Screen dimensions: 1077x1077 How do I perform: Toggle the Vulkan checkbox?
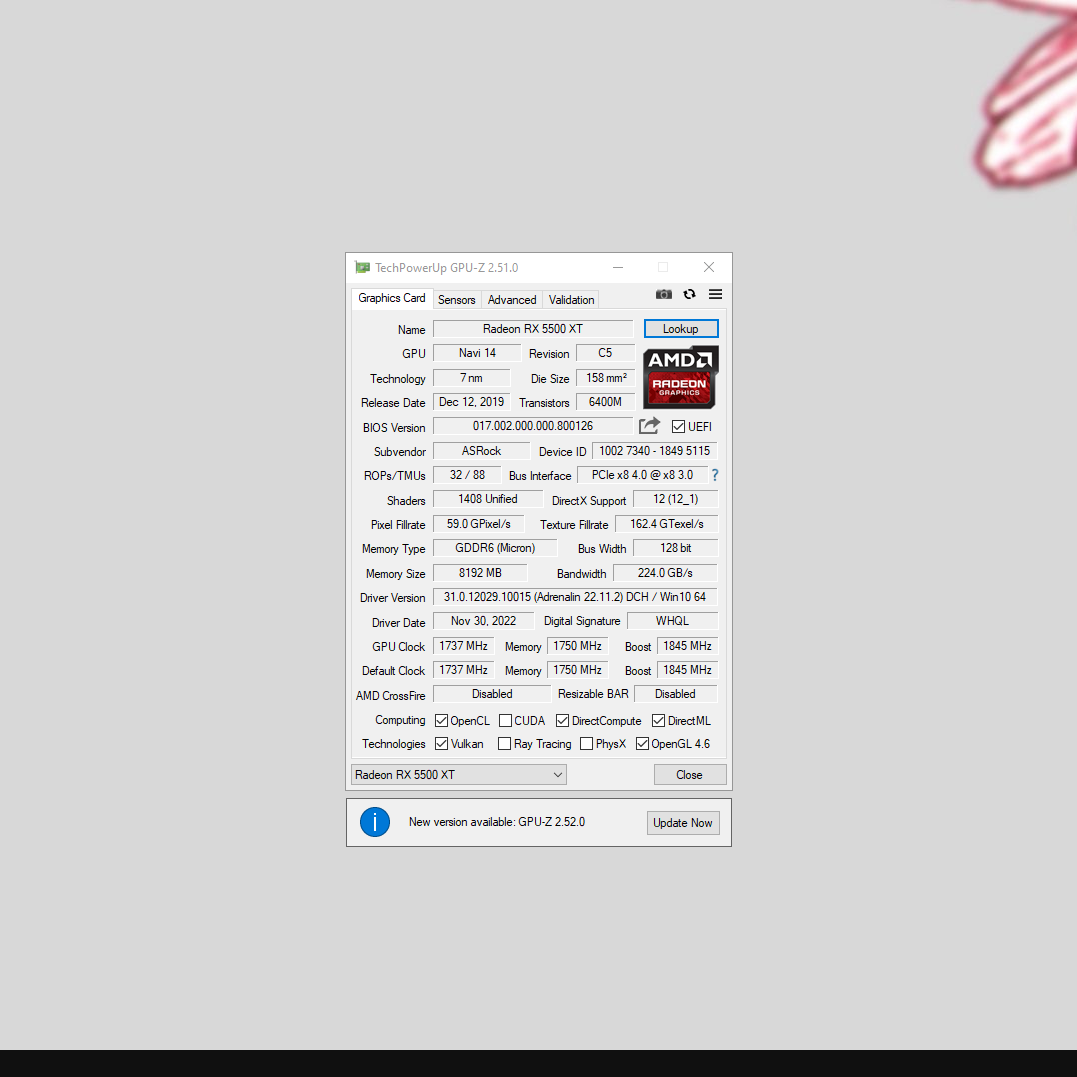(442, 744)
